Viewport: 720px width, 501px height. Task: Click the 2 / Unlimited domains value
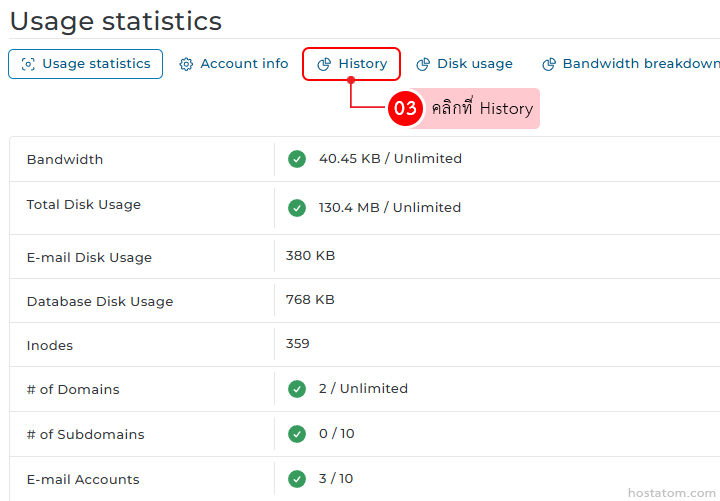coord(363,388)
